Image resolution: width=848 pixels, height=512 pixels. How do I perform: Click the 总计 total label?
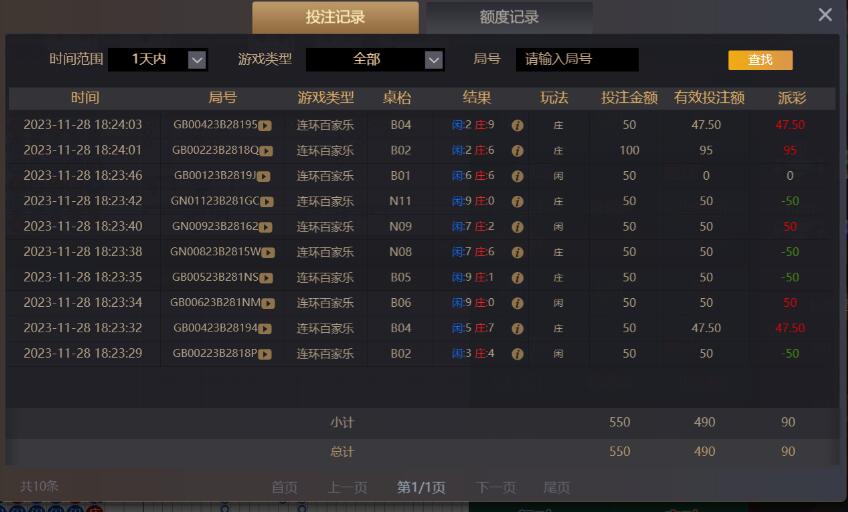[342, 452]
